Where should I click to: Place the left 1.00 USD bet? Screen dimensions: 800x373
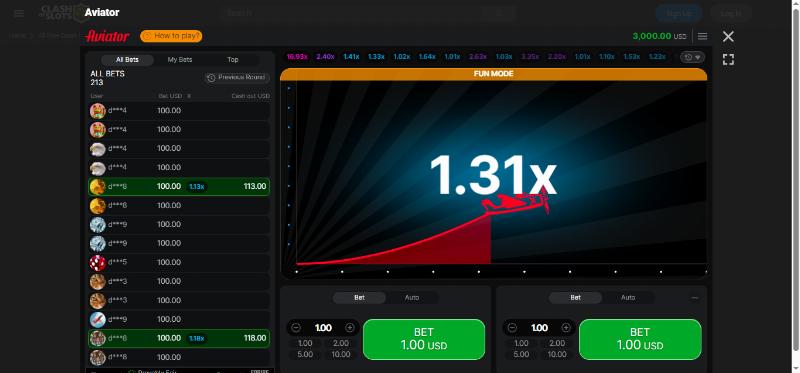(424, 339)
